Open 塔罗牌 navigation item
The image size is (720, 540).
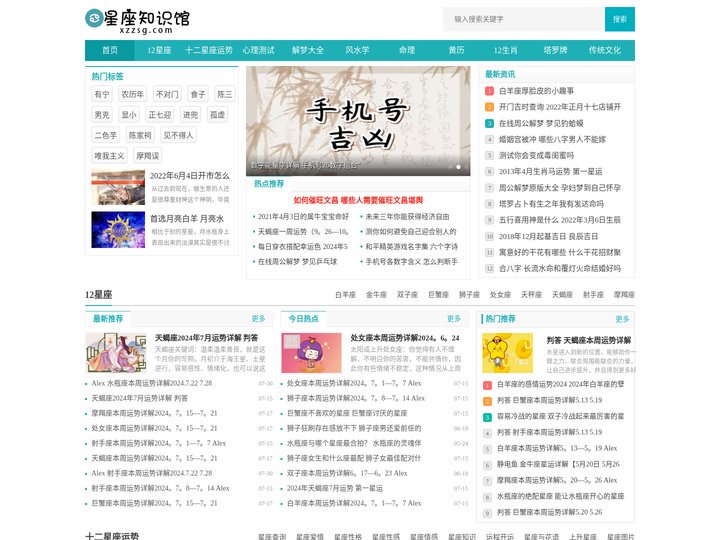(555, 51)
